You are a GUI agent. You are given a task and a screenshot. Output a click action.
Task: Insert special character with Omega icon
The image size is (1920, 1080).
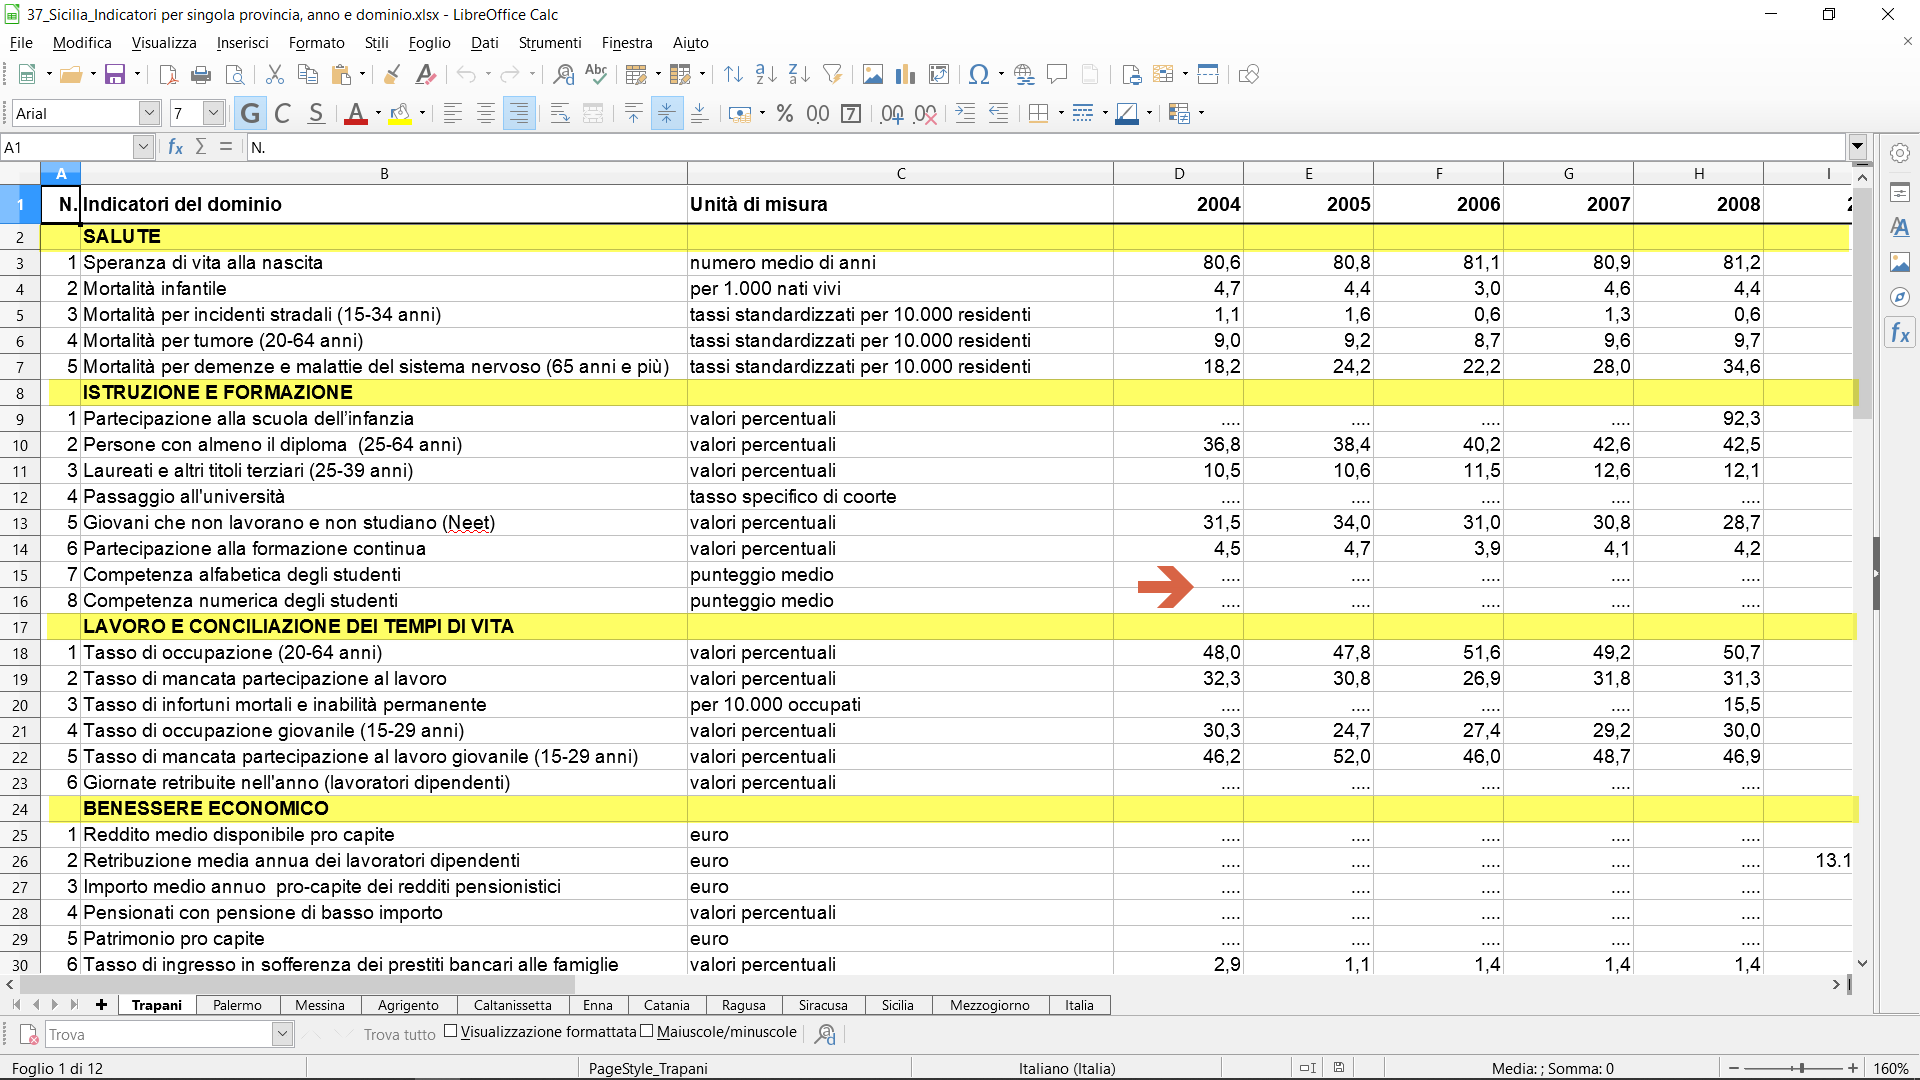[x=979, y=75]
